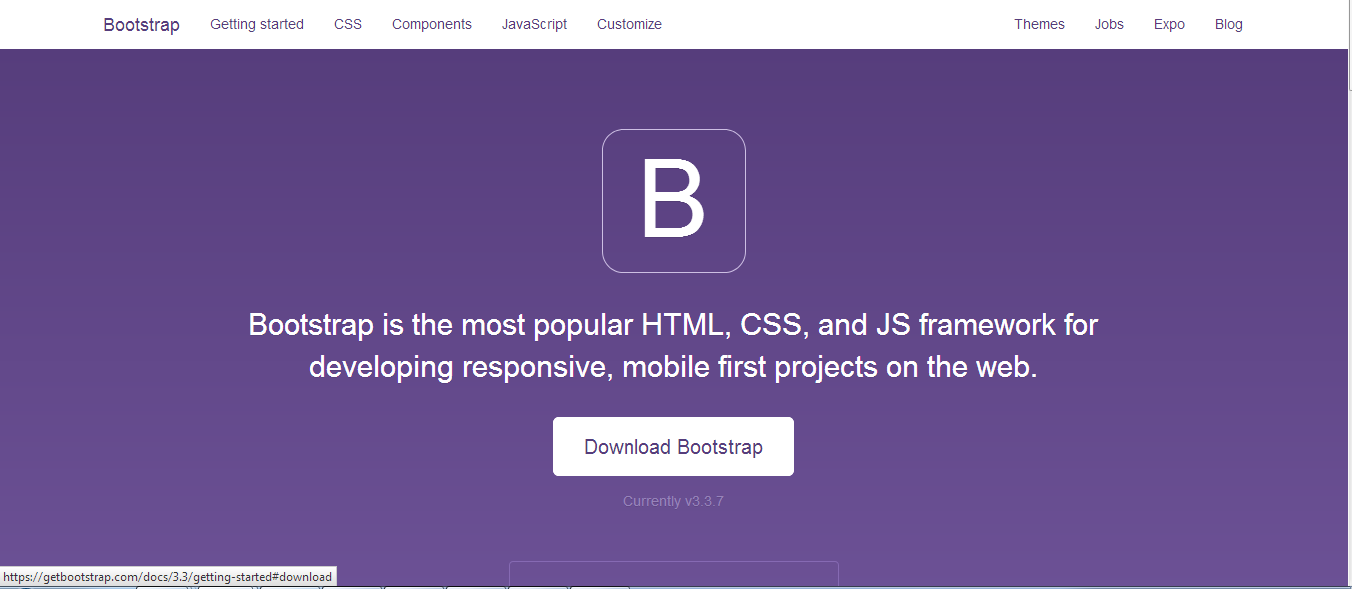Open the Bootstrap Blog
Screen dimensions: 1352x589
click(1228, 24)
